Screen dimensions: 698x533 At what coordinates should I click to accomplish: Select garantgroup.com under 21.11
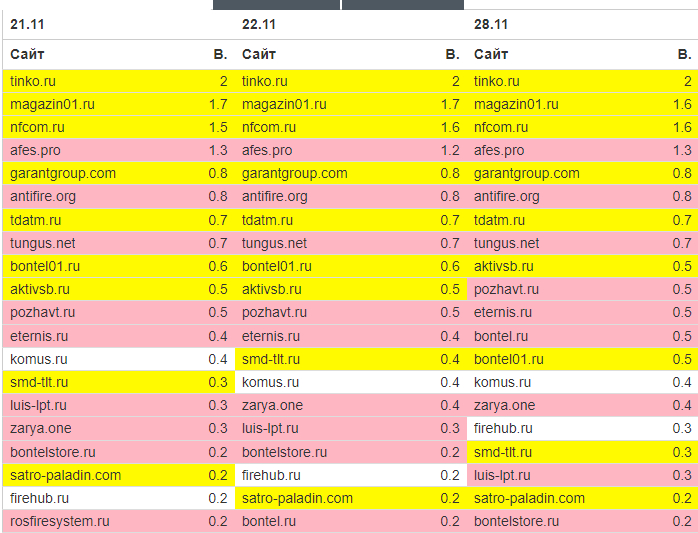63,173
